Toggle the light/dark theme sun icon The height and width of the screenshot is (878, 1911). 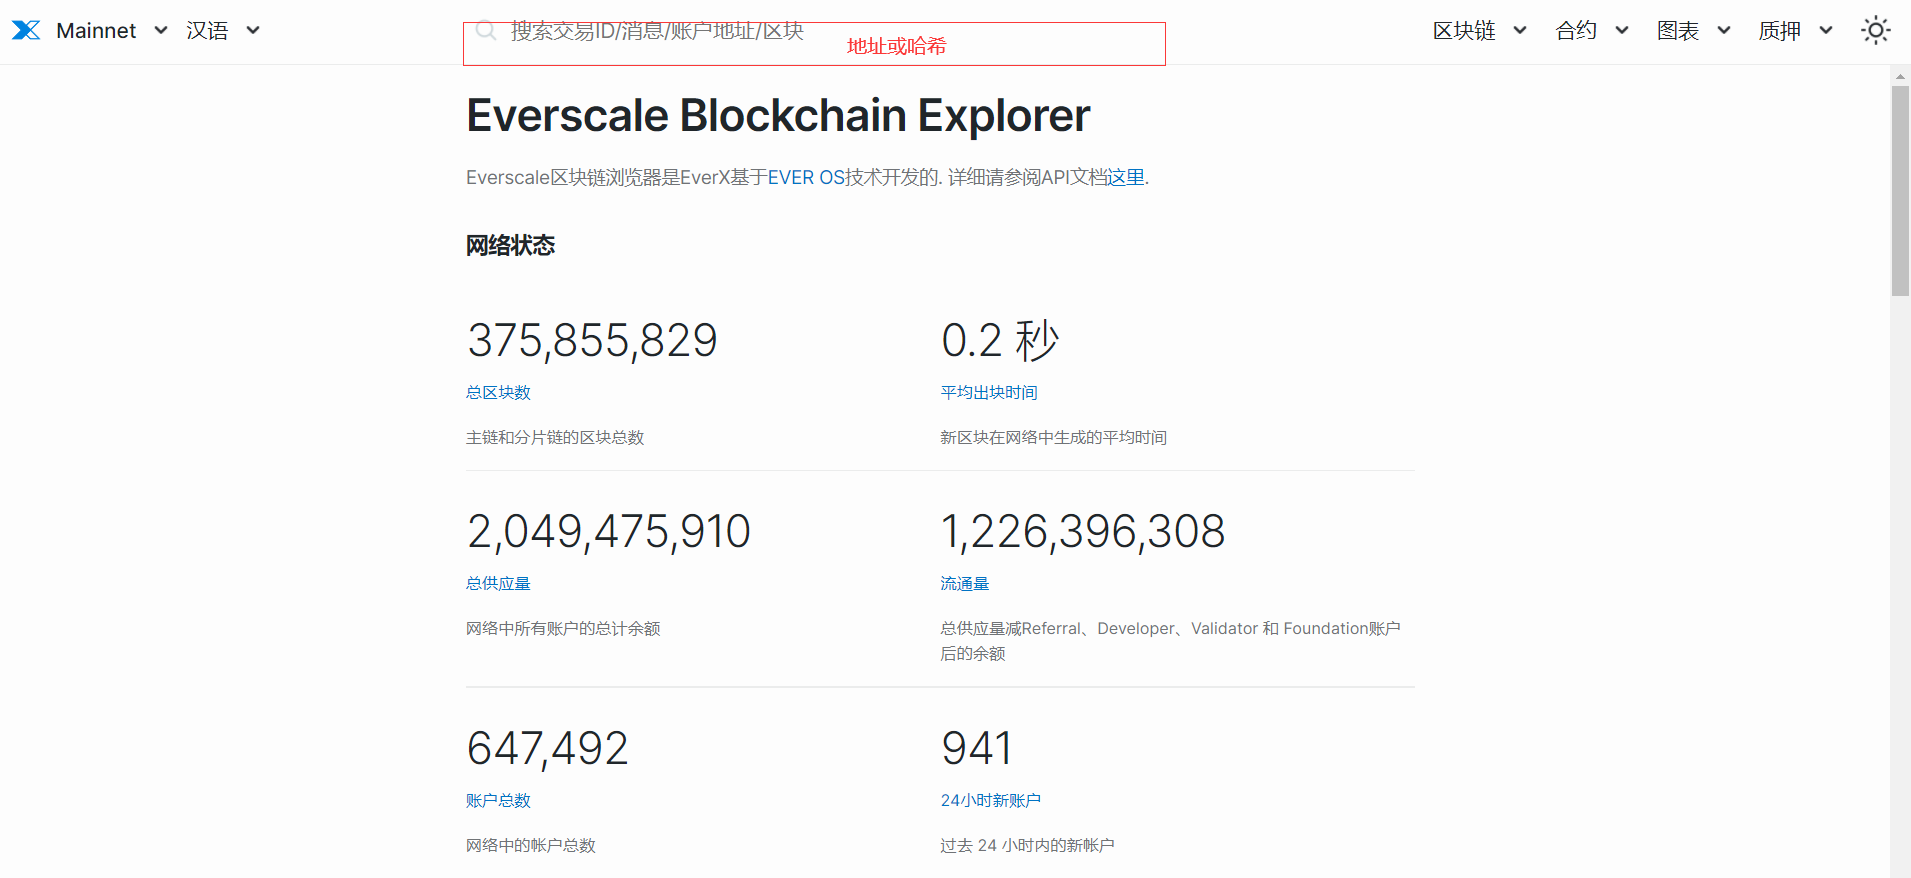tap(1875, 31)
